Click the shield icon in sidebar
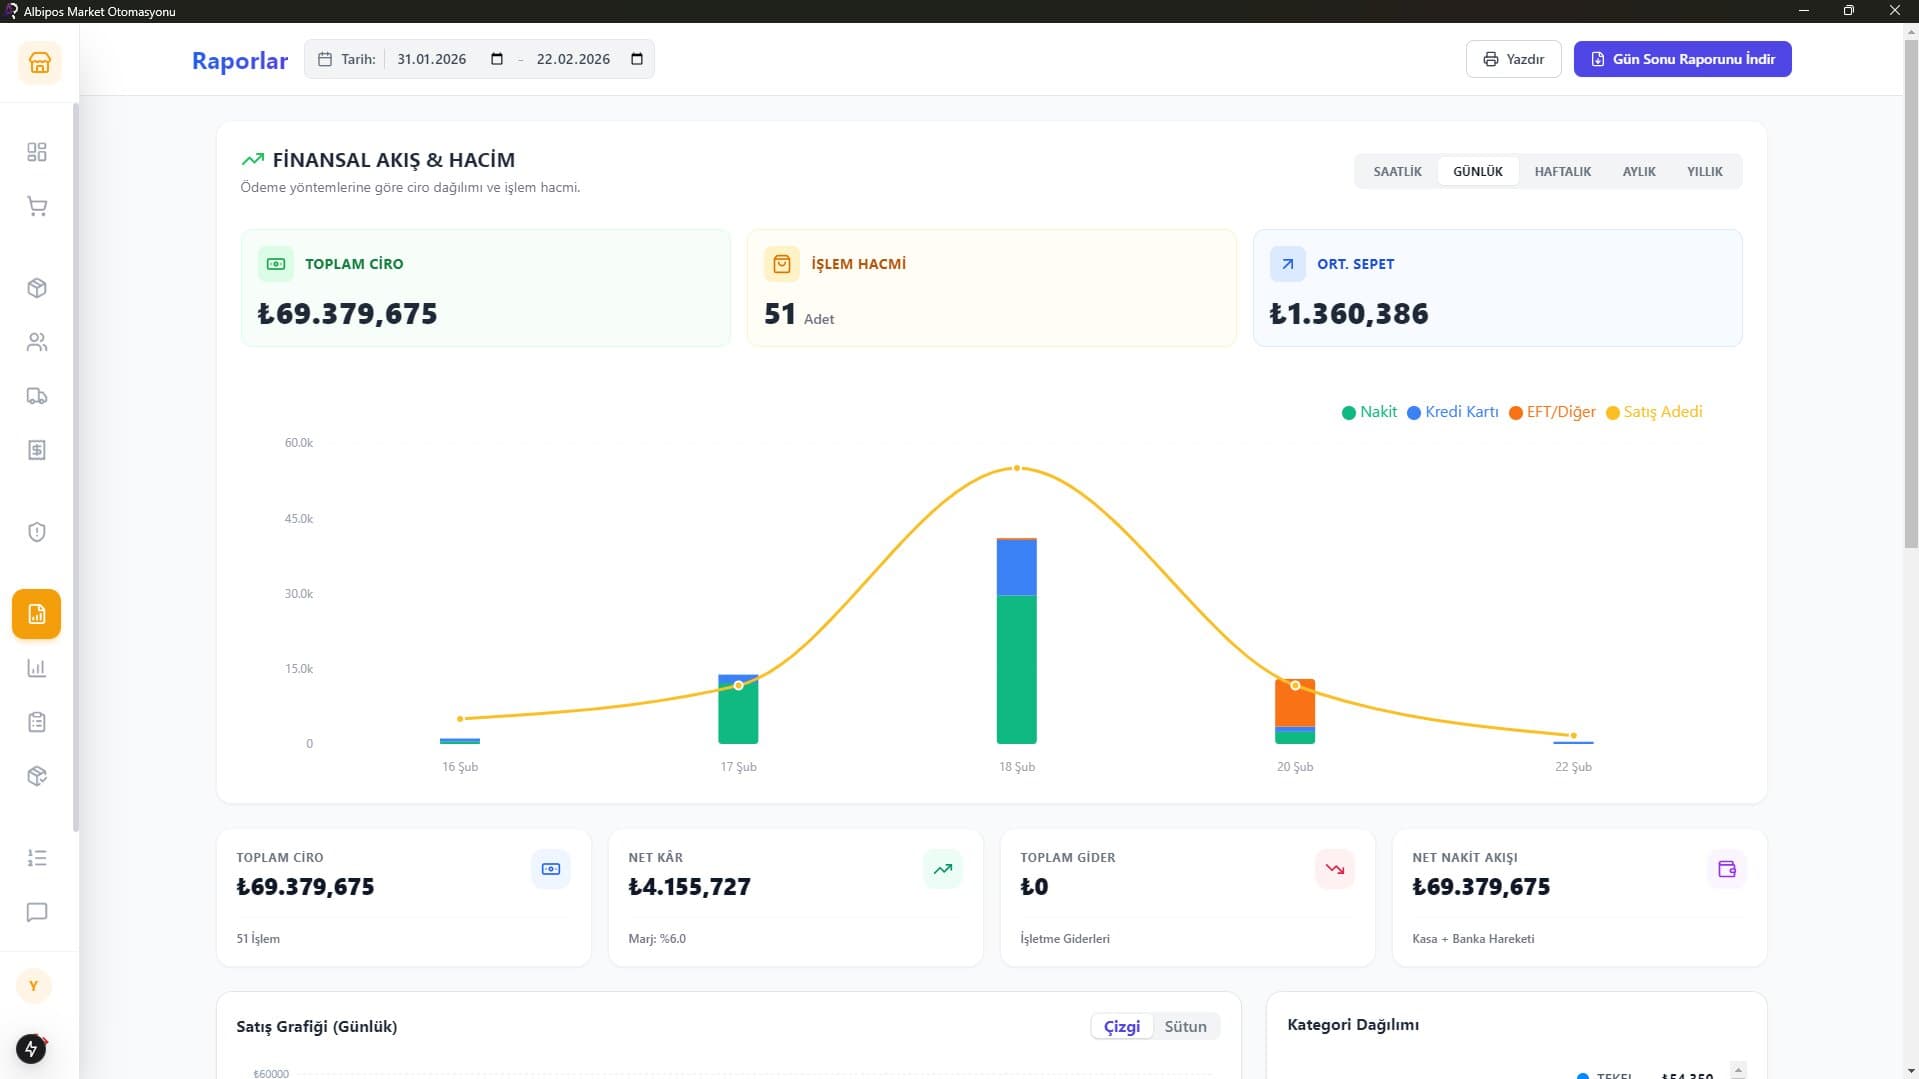Screen dimensions: 1919x1079 [x=37, y=532]
